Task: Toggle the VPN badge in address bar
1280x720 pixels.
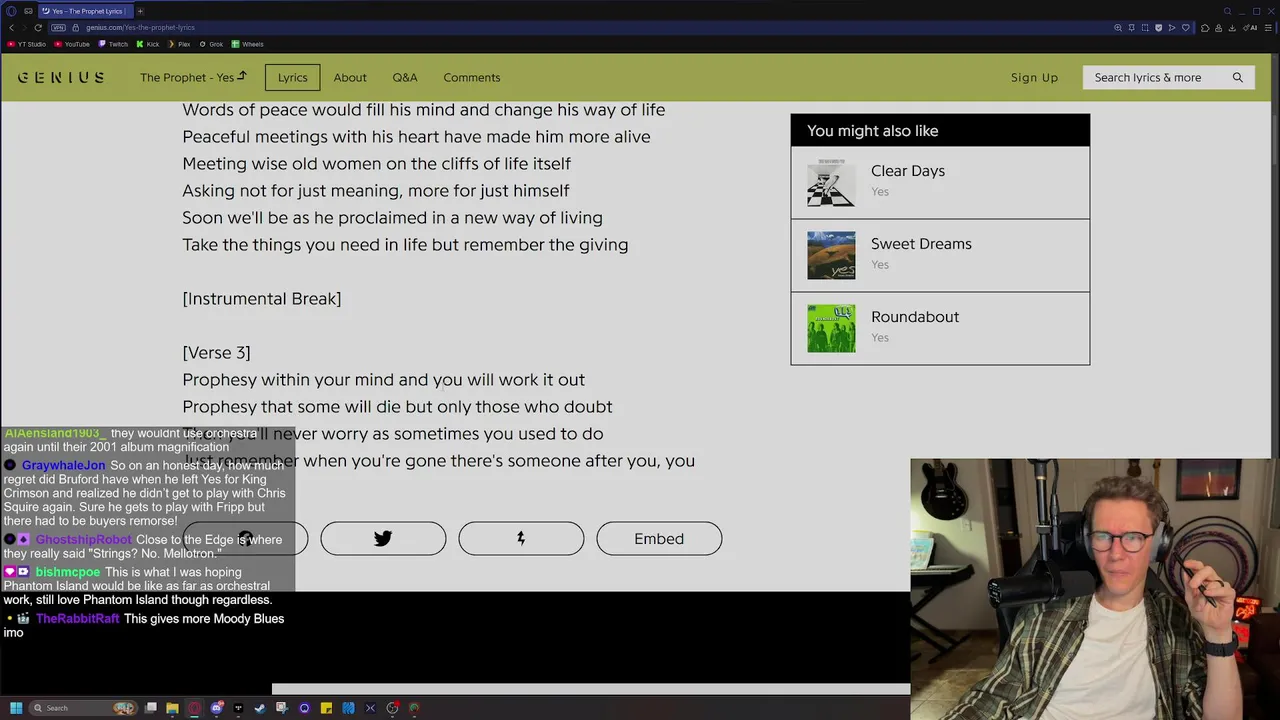Action: coord(58,28)
